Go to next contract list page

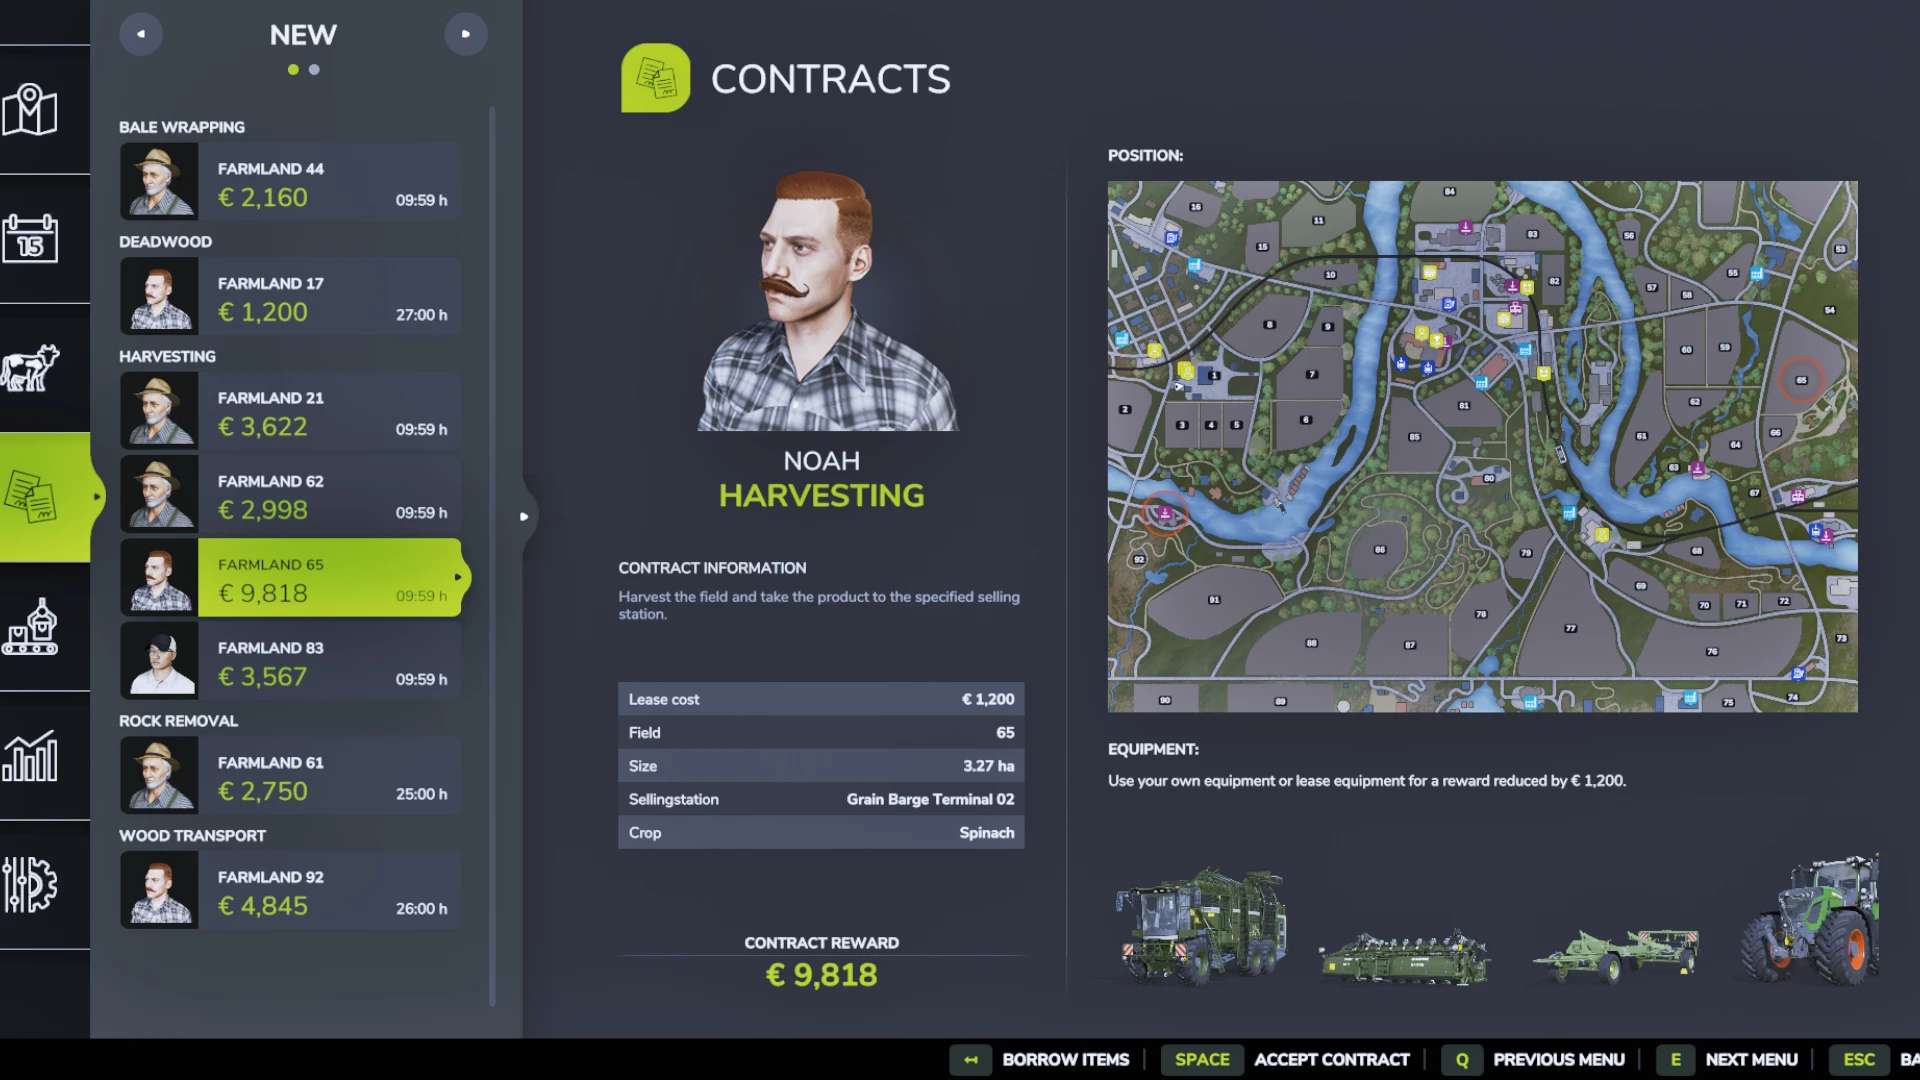[x=465, y=34]
